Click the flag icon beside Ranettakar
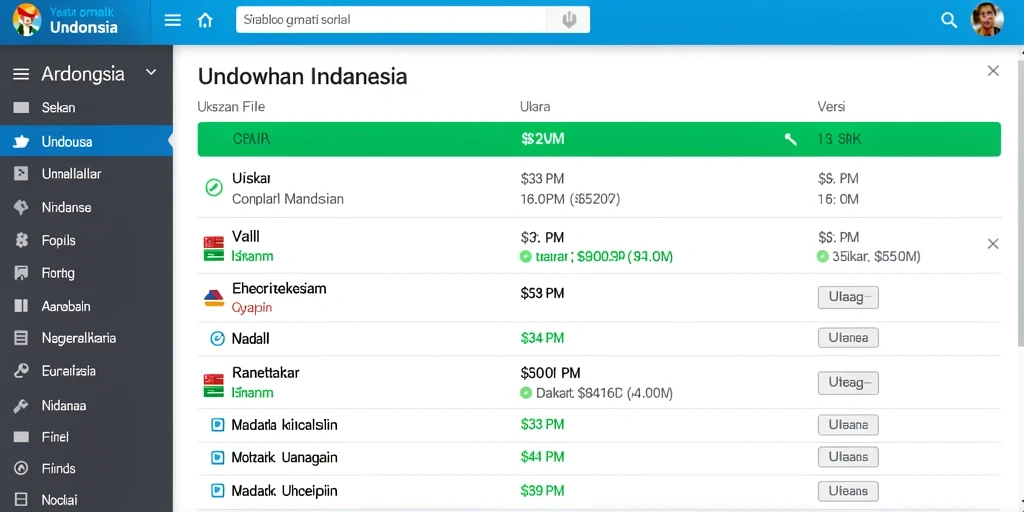The height and width of the screenshot is (512, 1024). (214, 385)
